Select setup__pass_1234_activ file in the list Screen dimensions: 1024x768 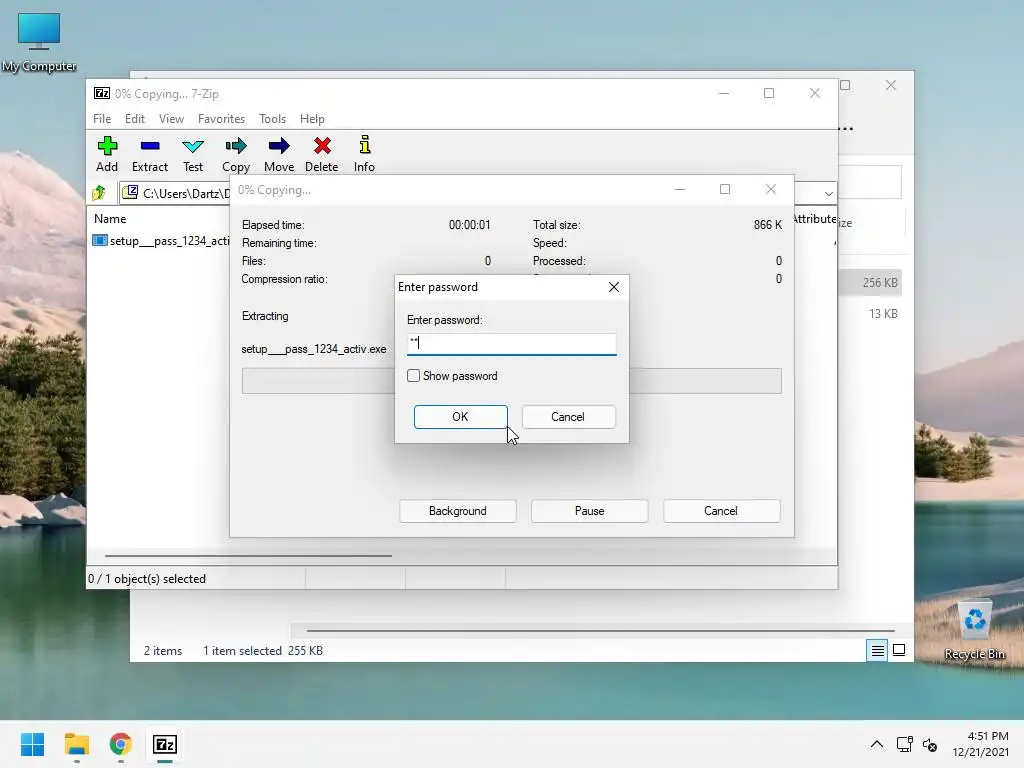click(161, 240)
